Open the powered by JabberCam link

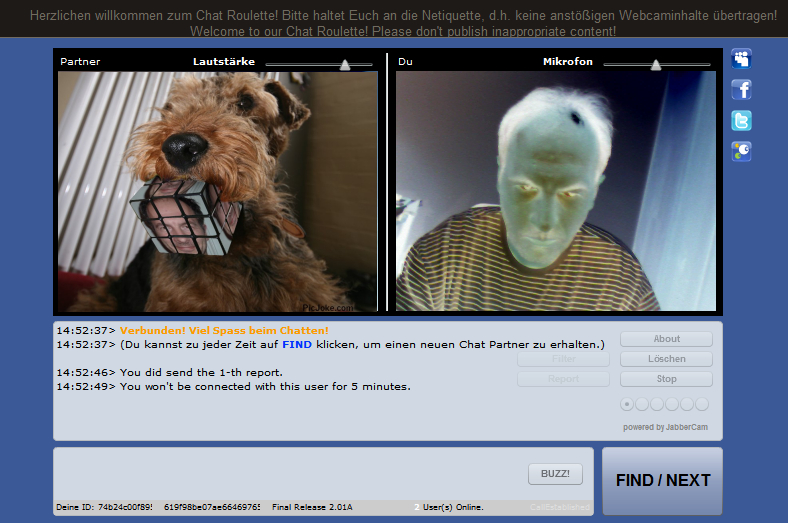[x=665, y=427]
